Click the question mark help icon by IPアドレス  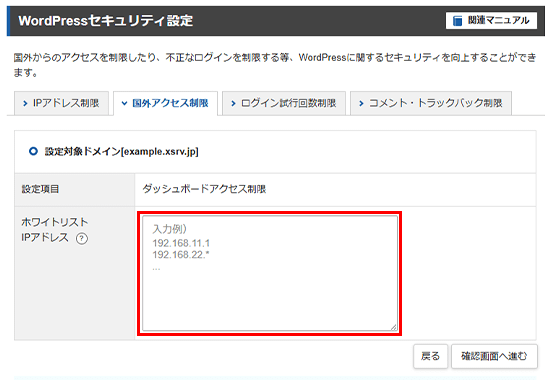(x=82, y=239)
